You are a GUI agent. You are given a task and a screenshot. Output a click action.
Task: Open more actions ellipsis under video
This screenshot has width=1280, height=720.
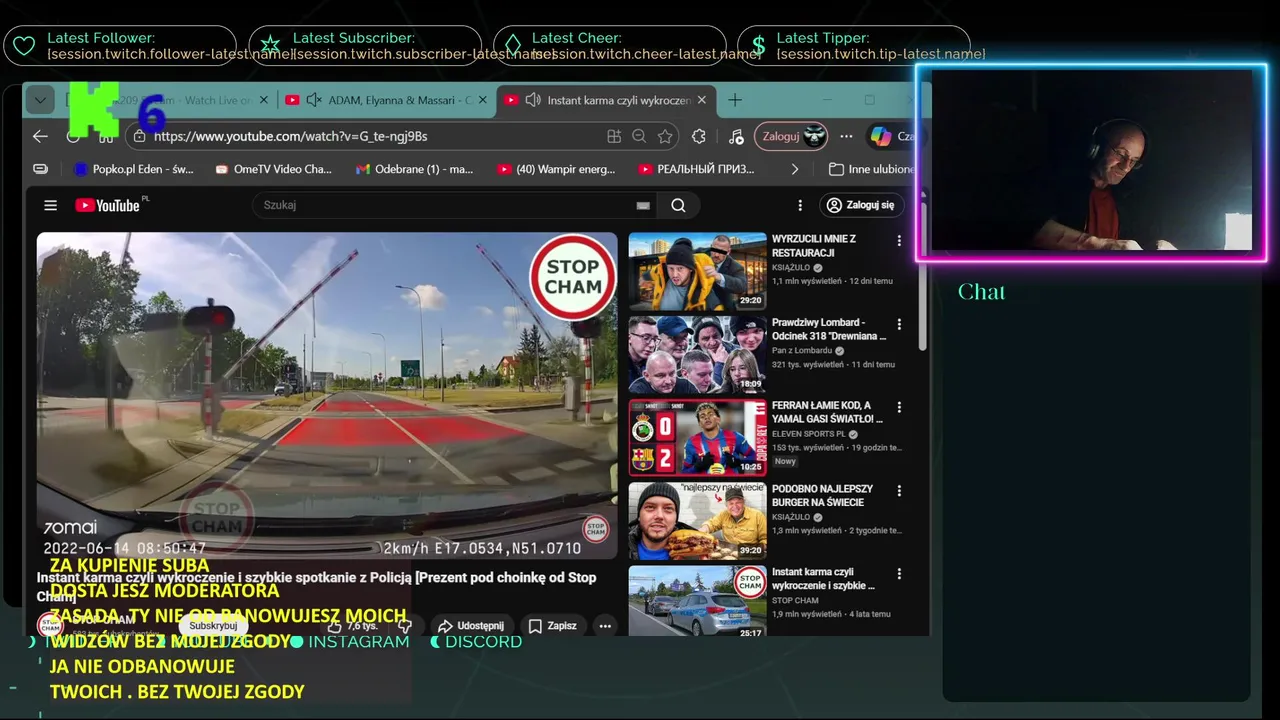coord(605,626)
